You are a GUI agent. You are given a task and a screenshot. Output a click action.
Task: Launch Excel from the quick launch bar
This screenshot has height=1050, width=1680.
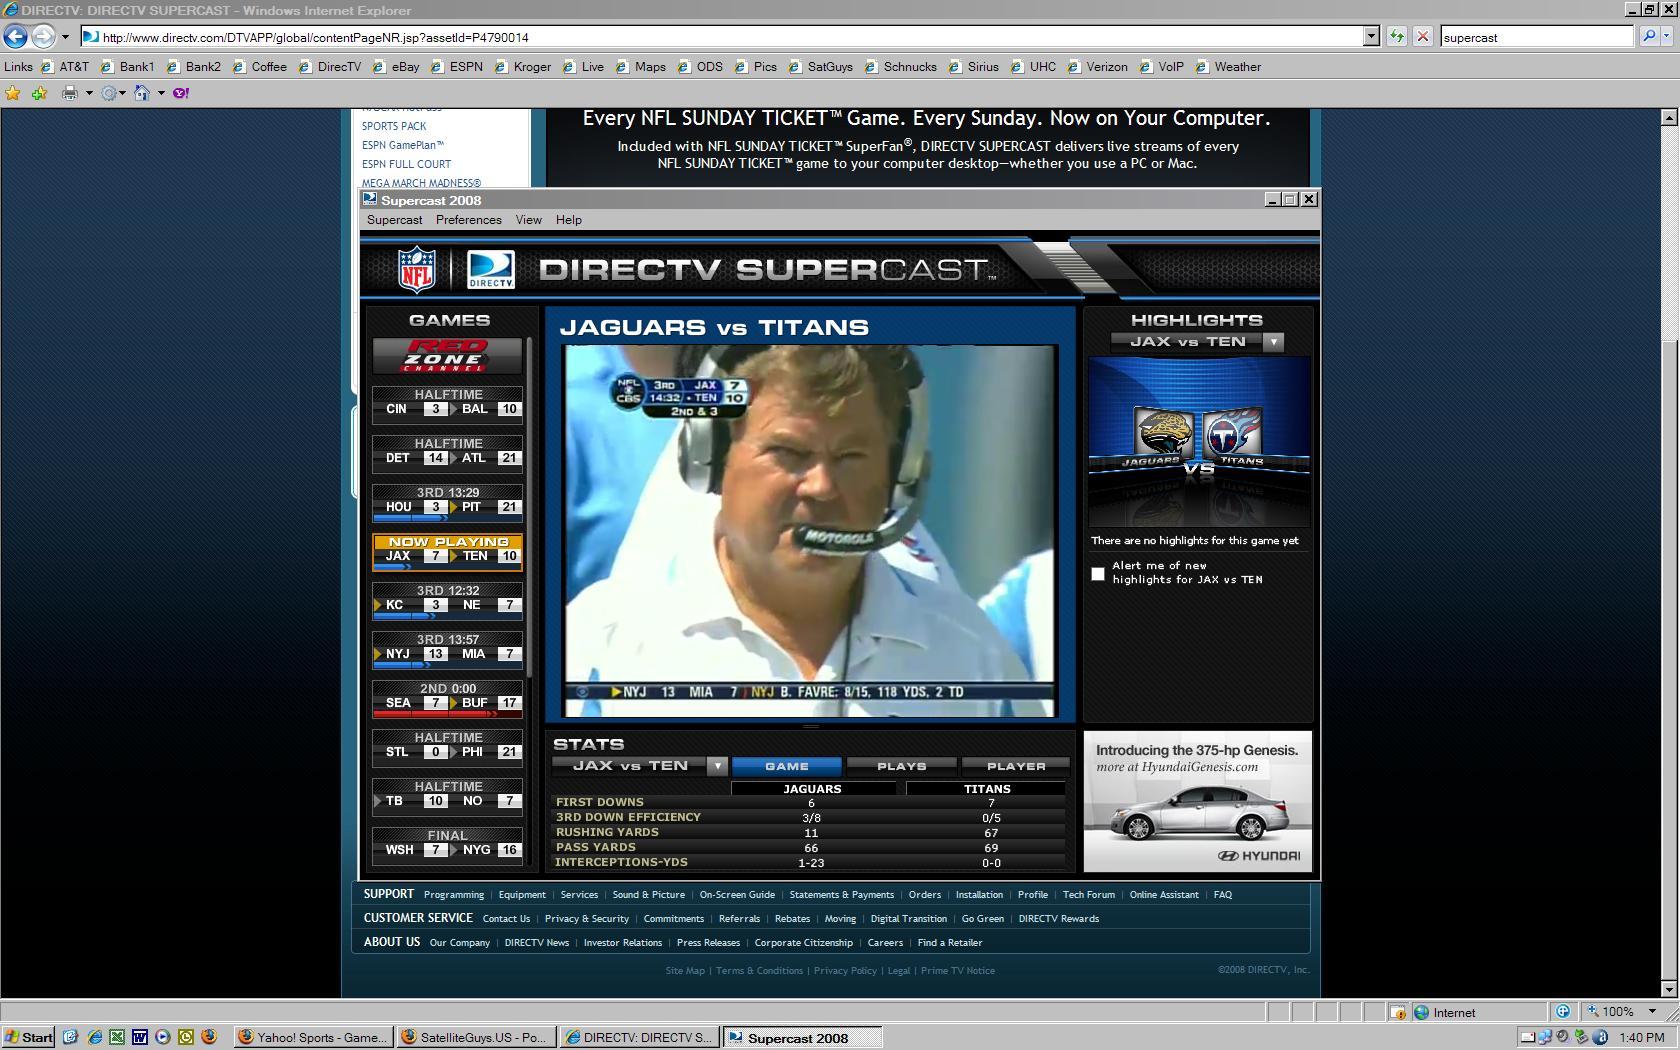click(117, 1037)
